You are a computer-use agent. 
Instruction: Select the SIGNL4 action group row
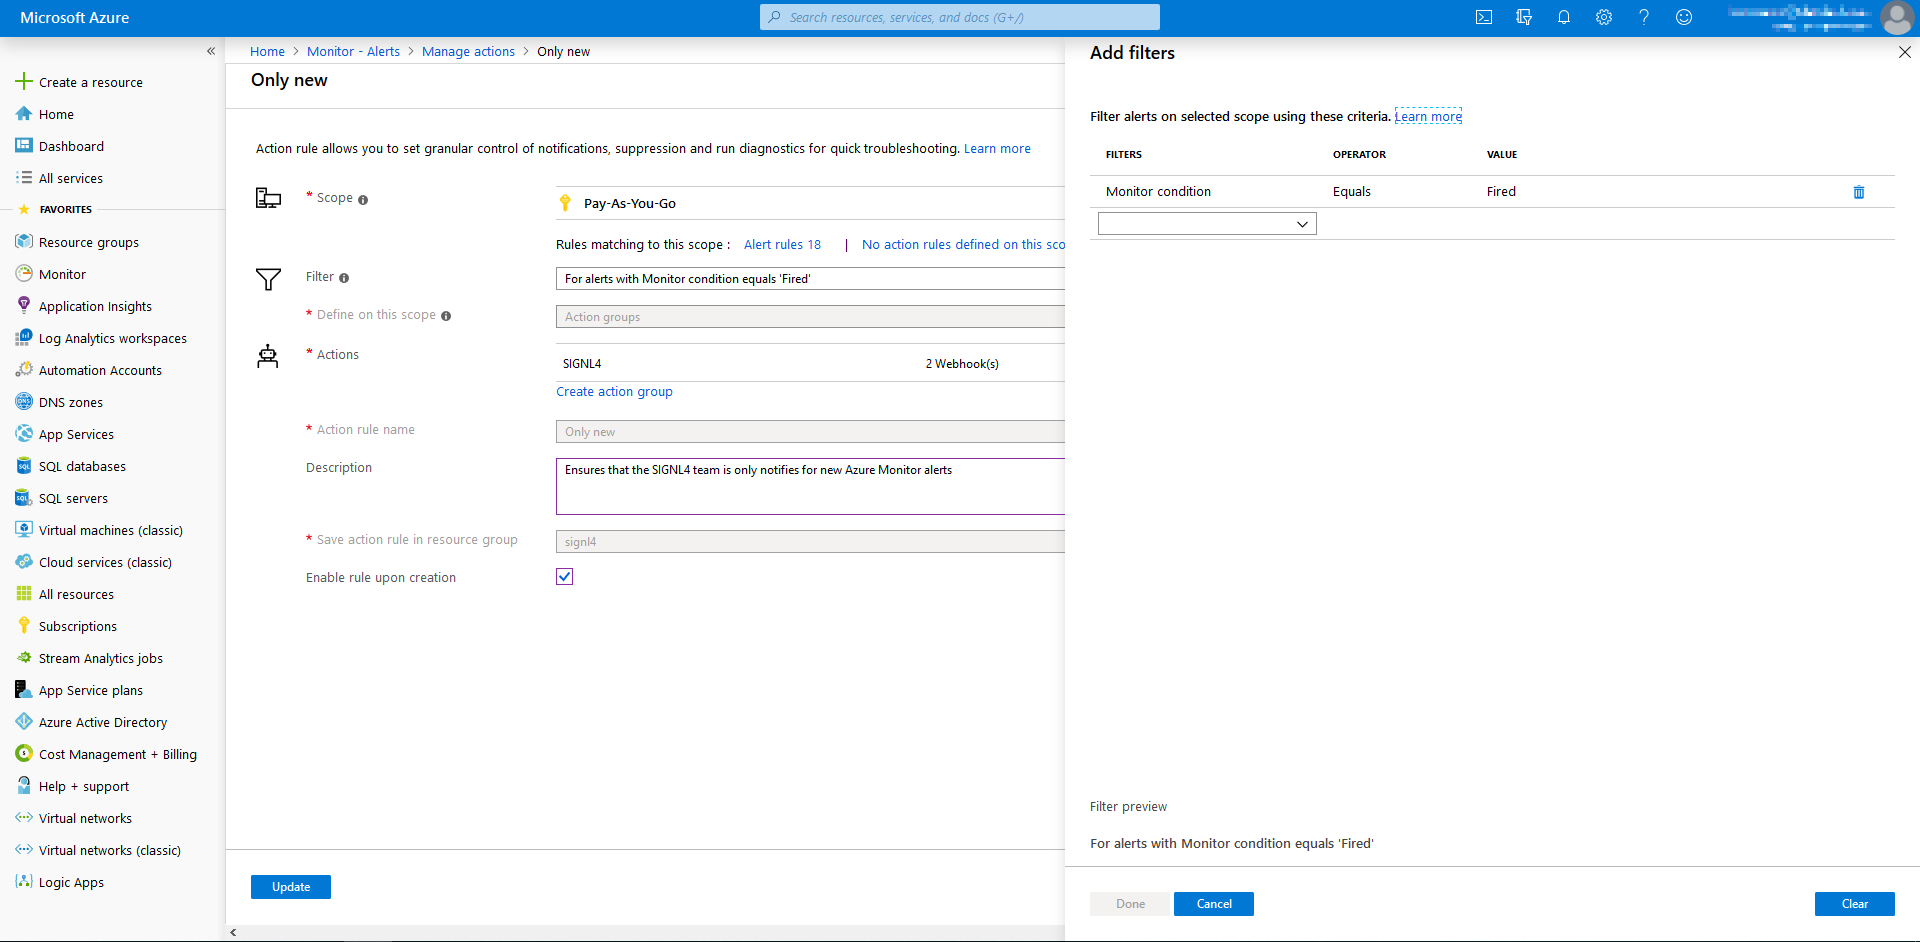tap(810, 363)
